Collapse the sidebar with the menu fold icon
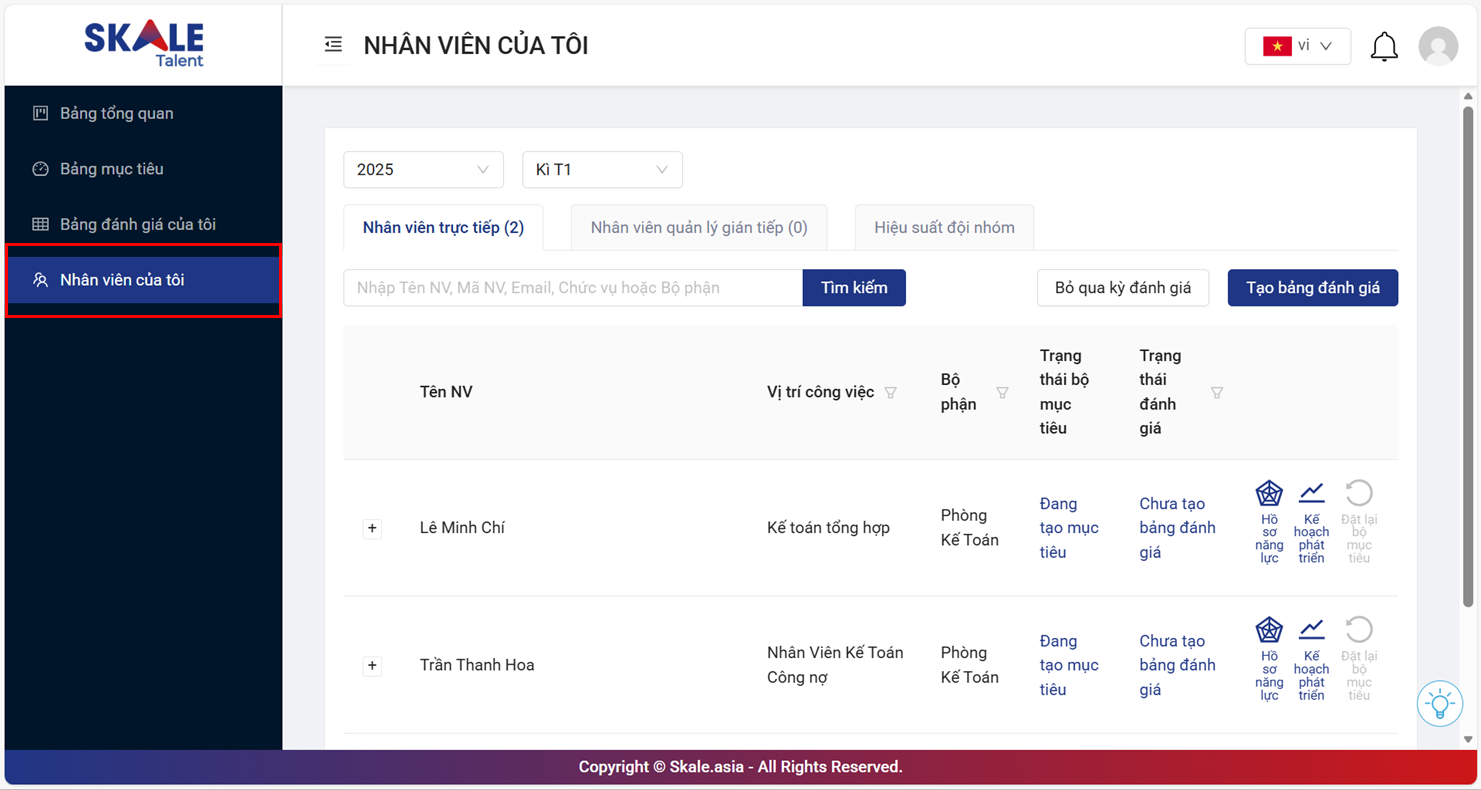The height and width of the screenshot is (790, 1481). pyautogui.click(x=333, y=45)
